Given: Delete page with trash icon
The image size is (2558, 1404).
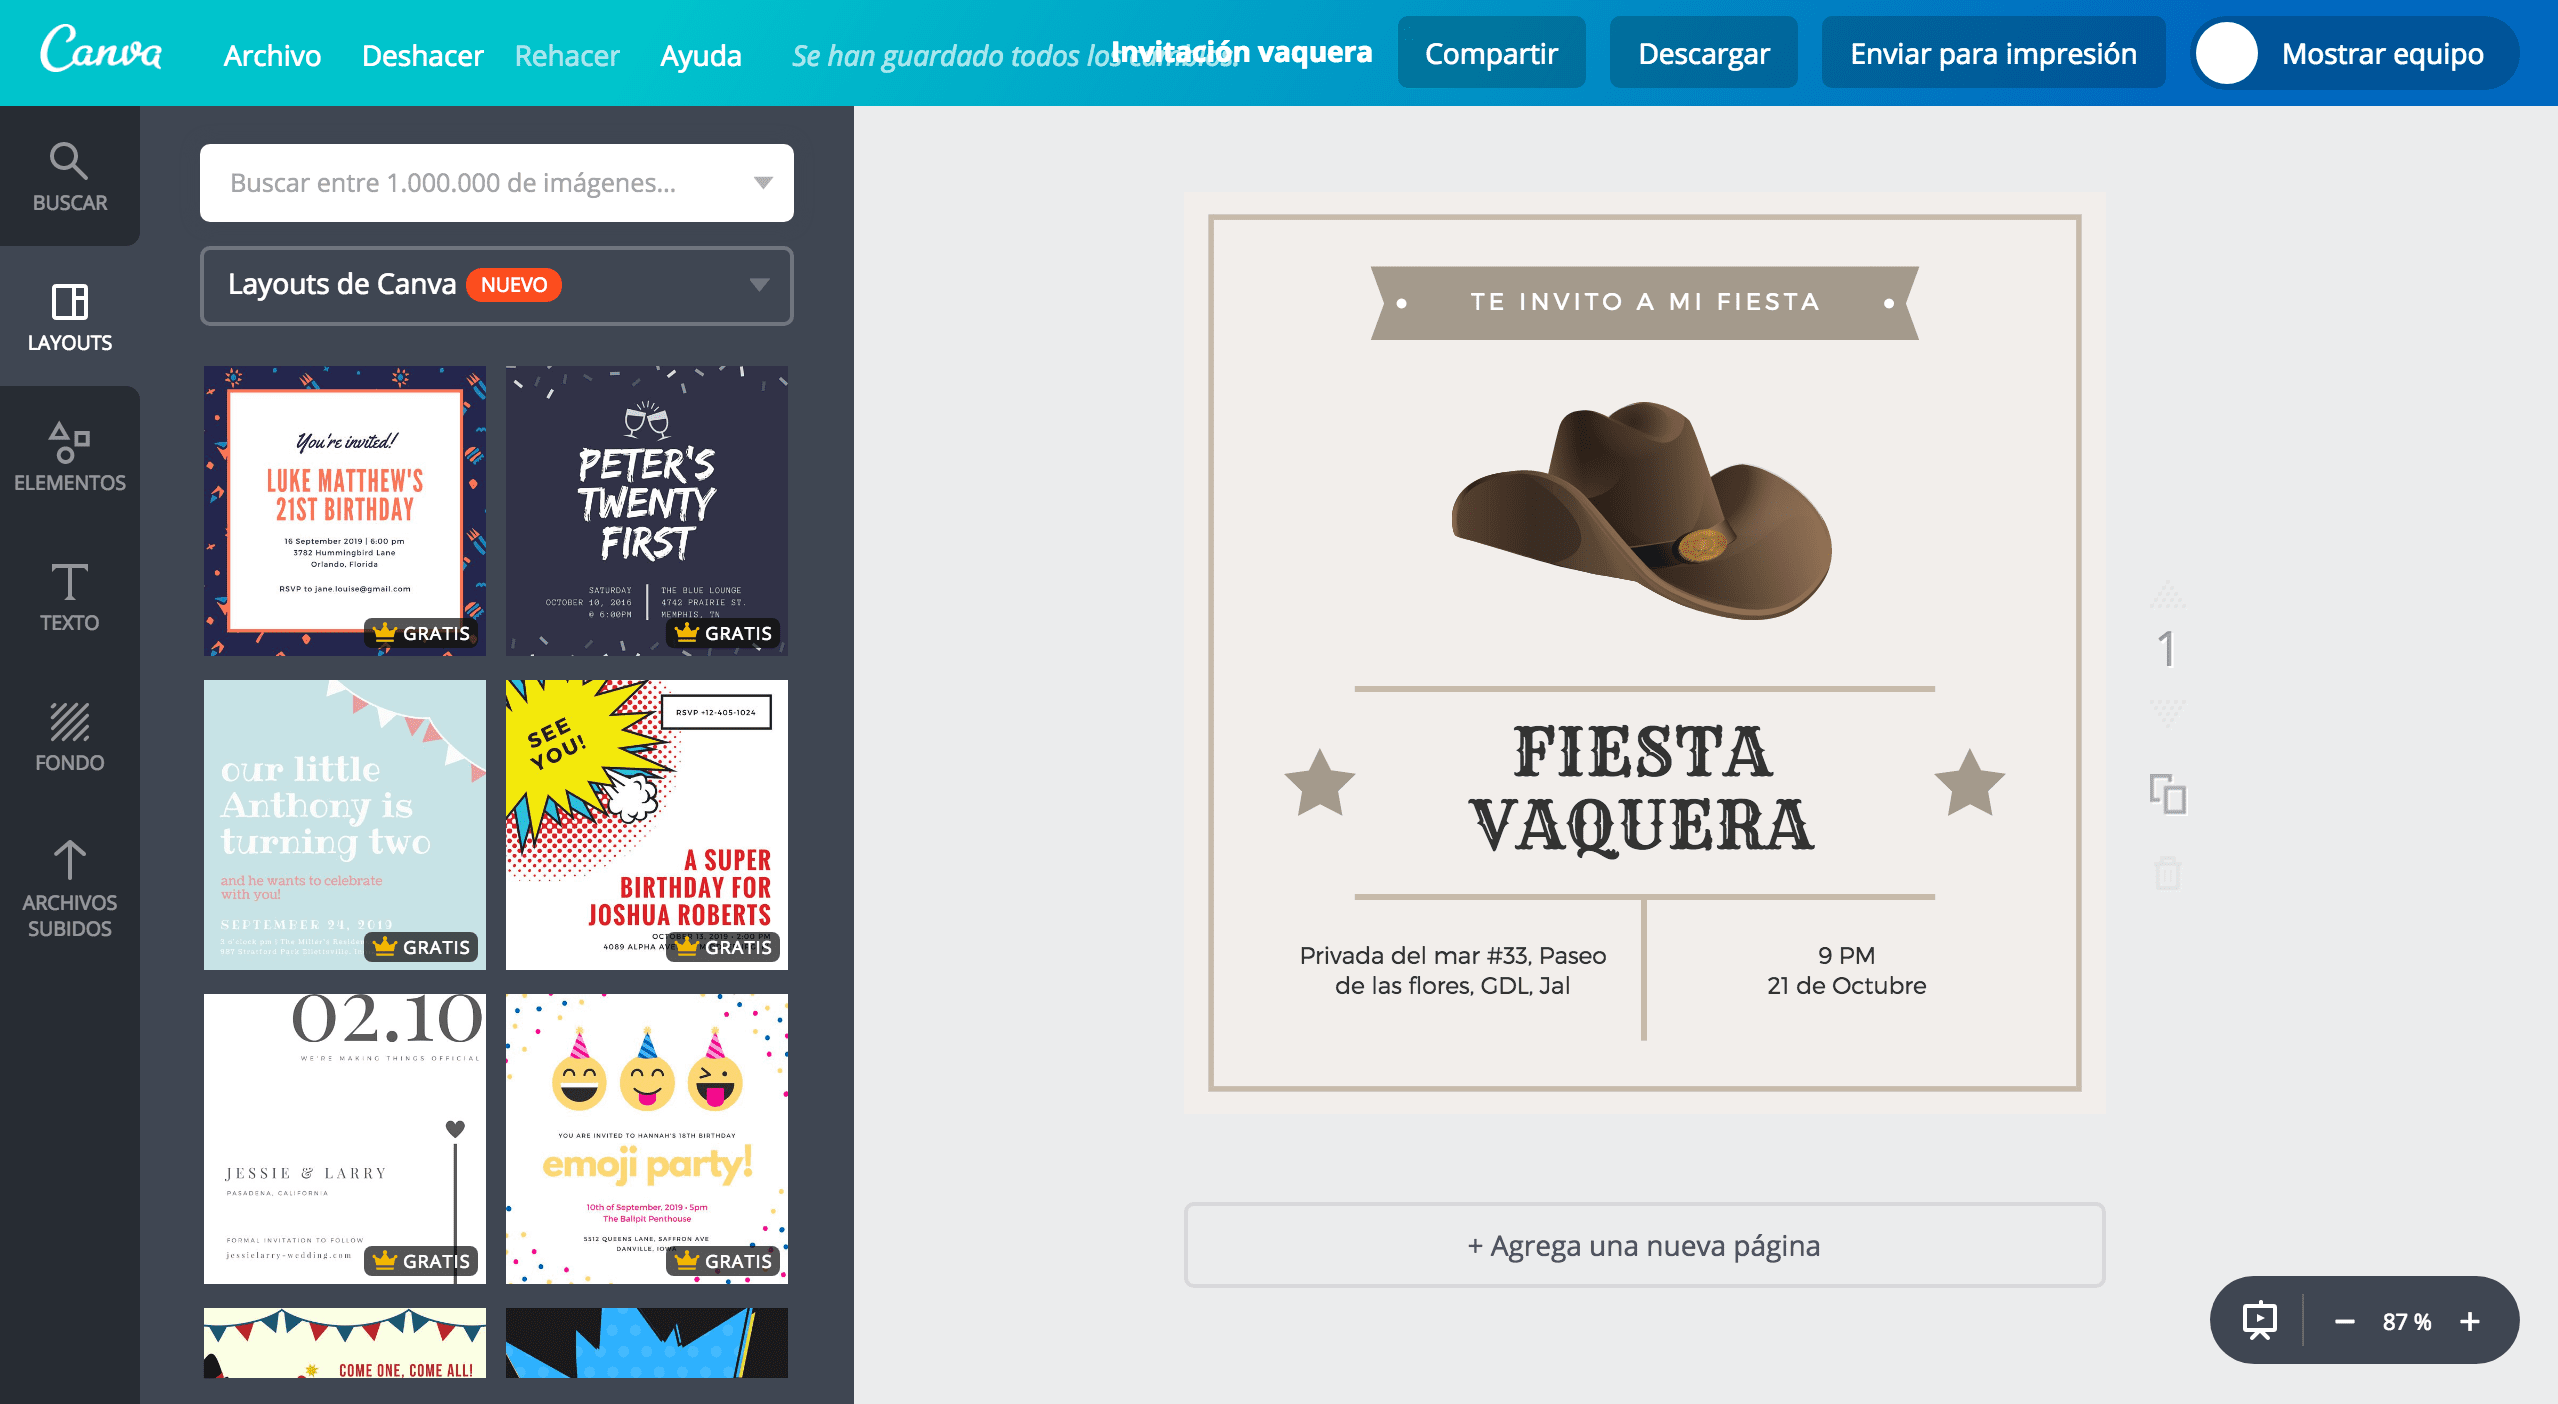Looking at the screenshot, I should (x=2168, y=872).
